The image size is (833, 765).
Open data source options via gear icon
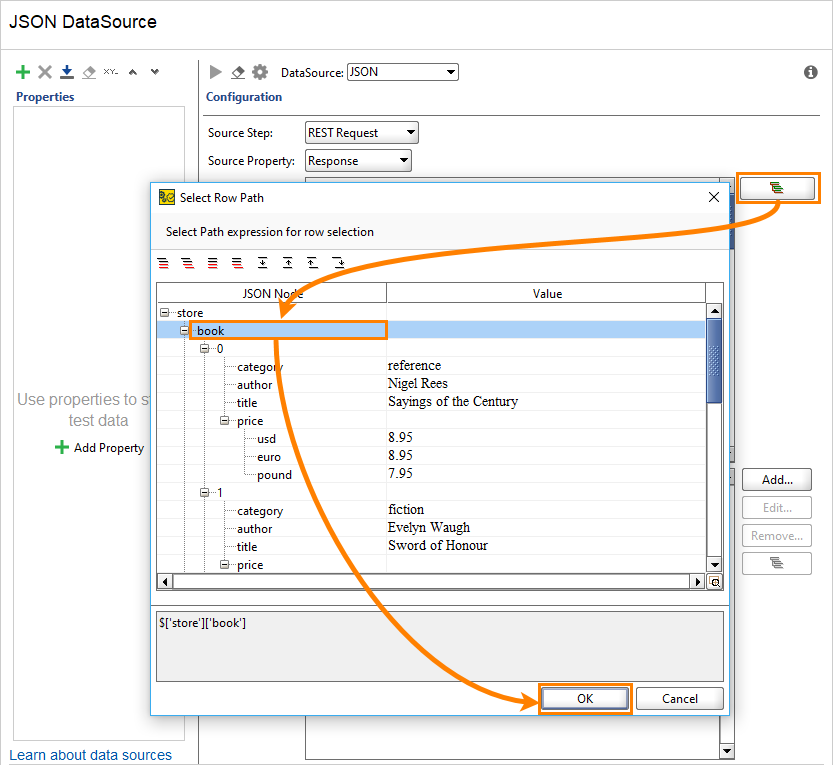pyautogui.click(x=260, y=72)
